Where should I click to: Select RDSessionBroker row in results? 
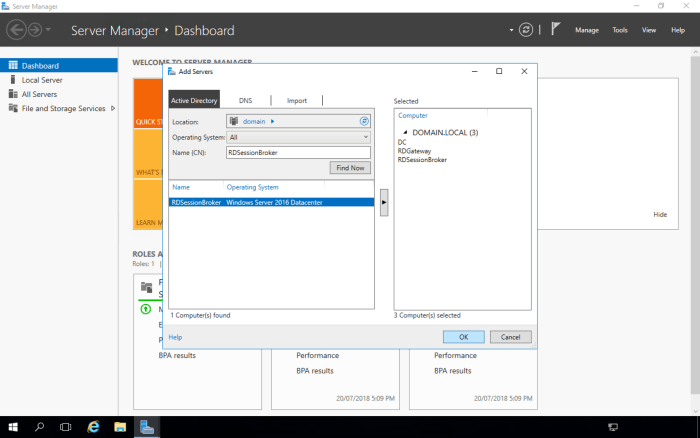click(x=271, y=202)
